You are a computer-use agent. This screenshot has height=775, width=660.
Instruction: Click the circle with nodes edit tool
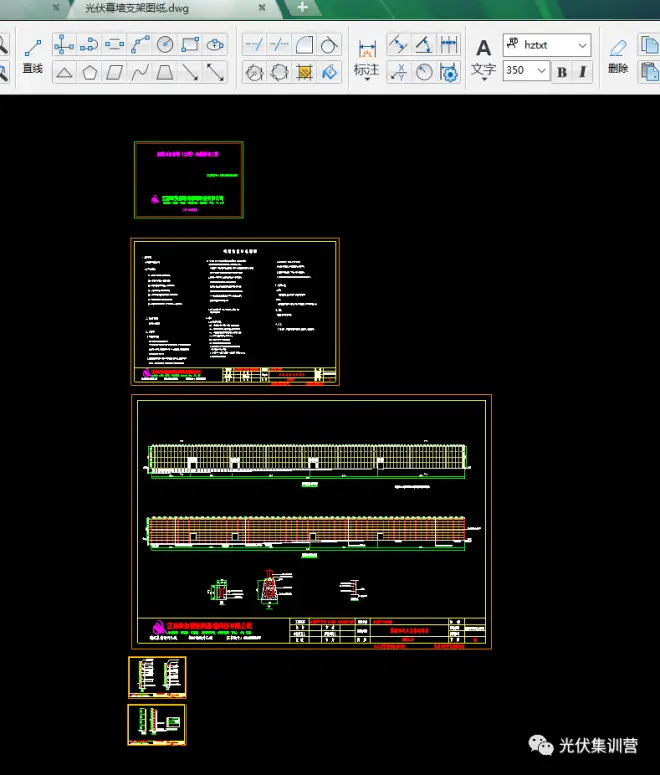[x=254, y=73]
